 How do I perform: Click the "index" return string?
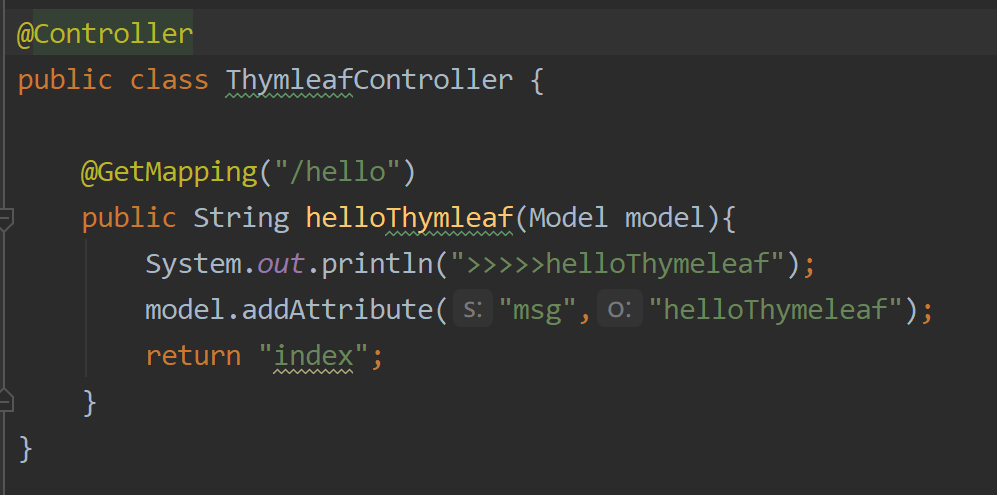pyautogui.click(x=313, y=356)
